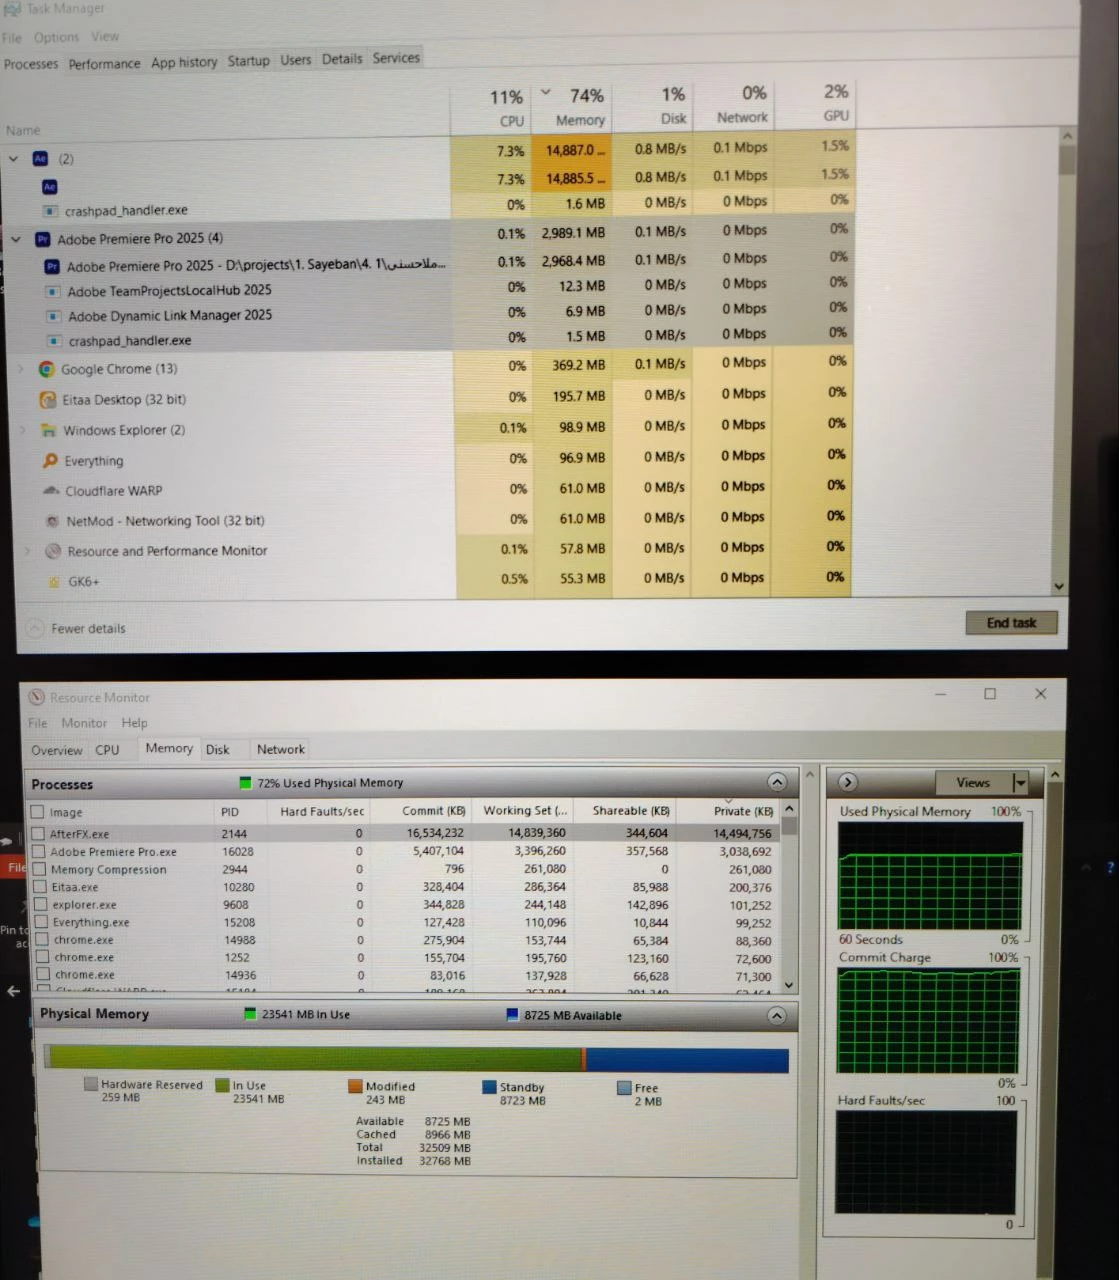Screen dimensions: 1119x1280
Task: Switch to the Startup tab
Action: coord(248,61)
